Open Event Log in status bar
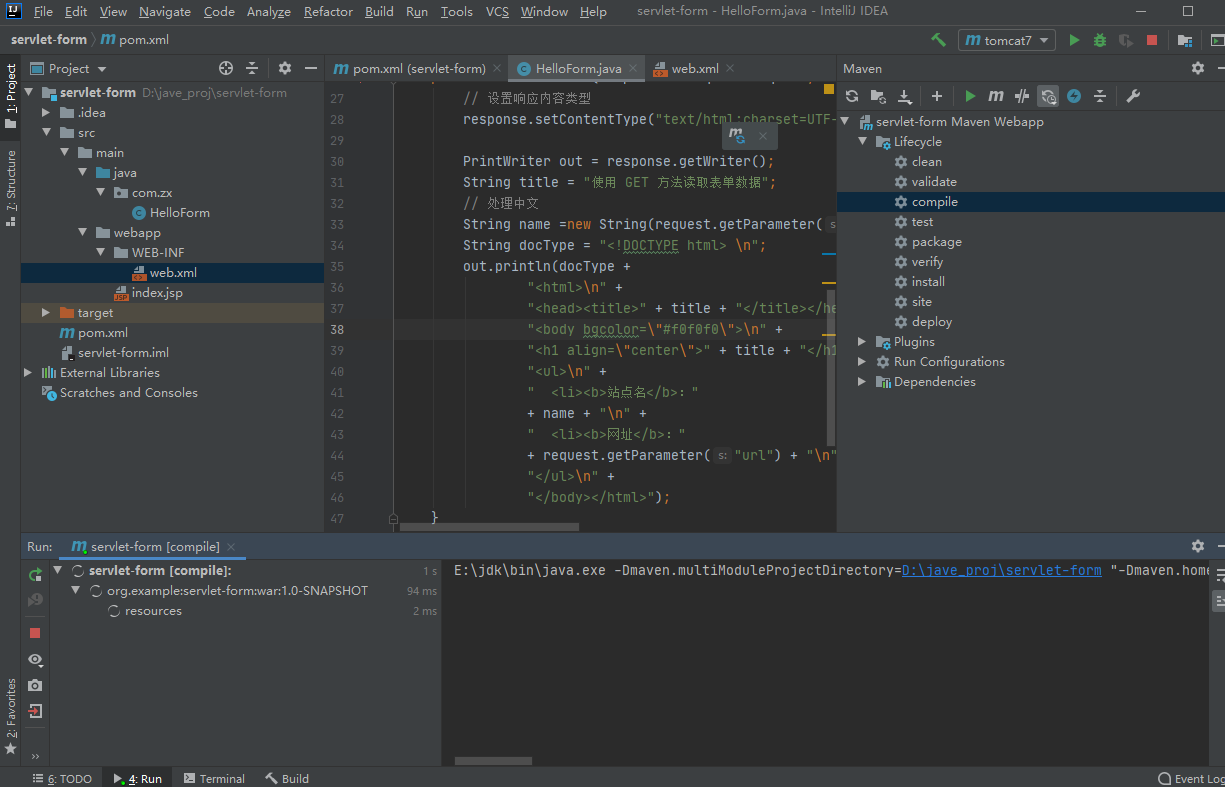 [1191, 778]
